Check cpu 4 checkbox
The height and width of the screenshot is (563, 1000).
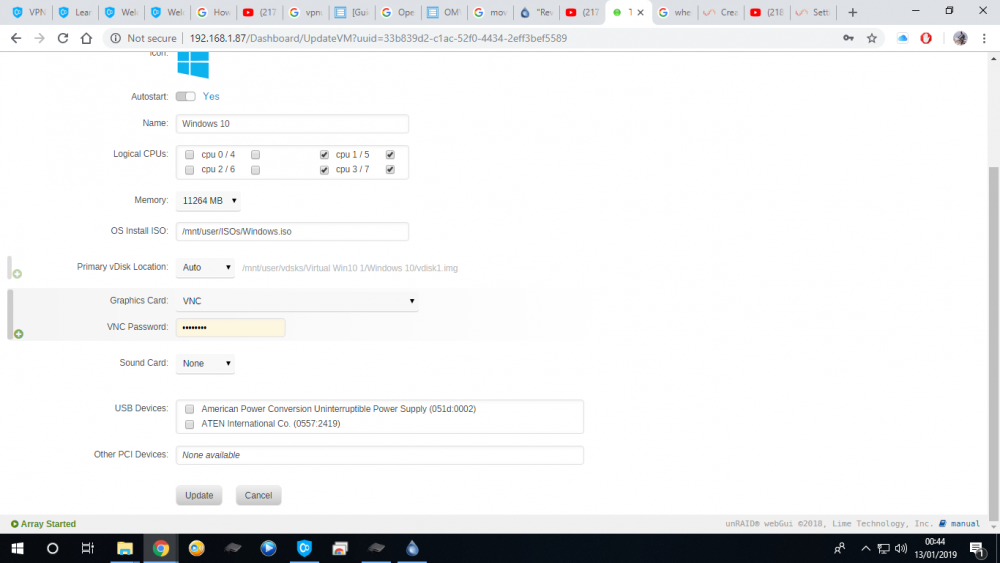click(x=255, y=155)
